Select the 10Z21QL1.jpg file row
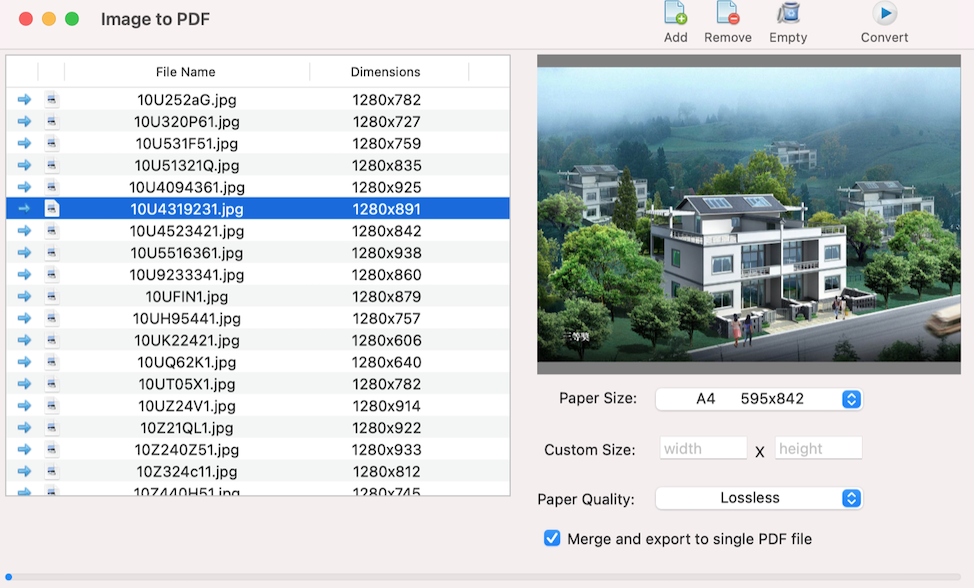Viewport: 974px width, 588px height. click(x=187, y=428)
